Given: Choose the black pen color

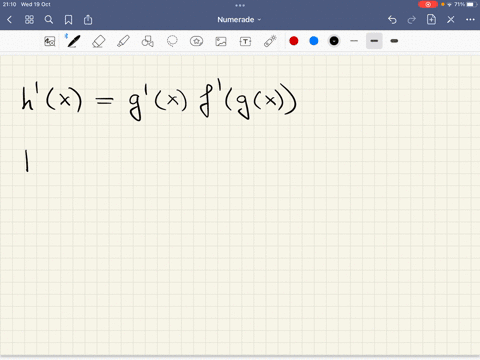Looking at the screenshot, I should (334, 41).
